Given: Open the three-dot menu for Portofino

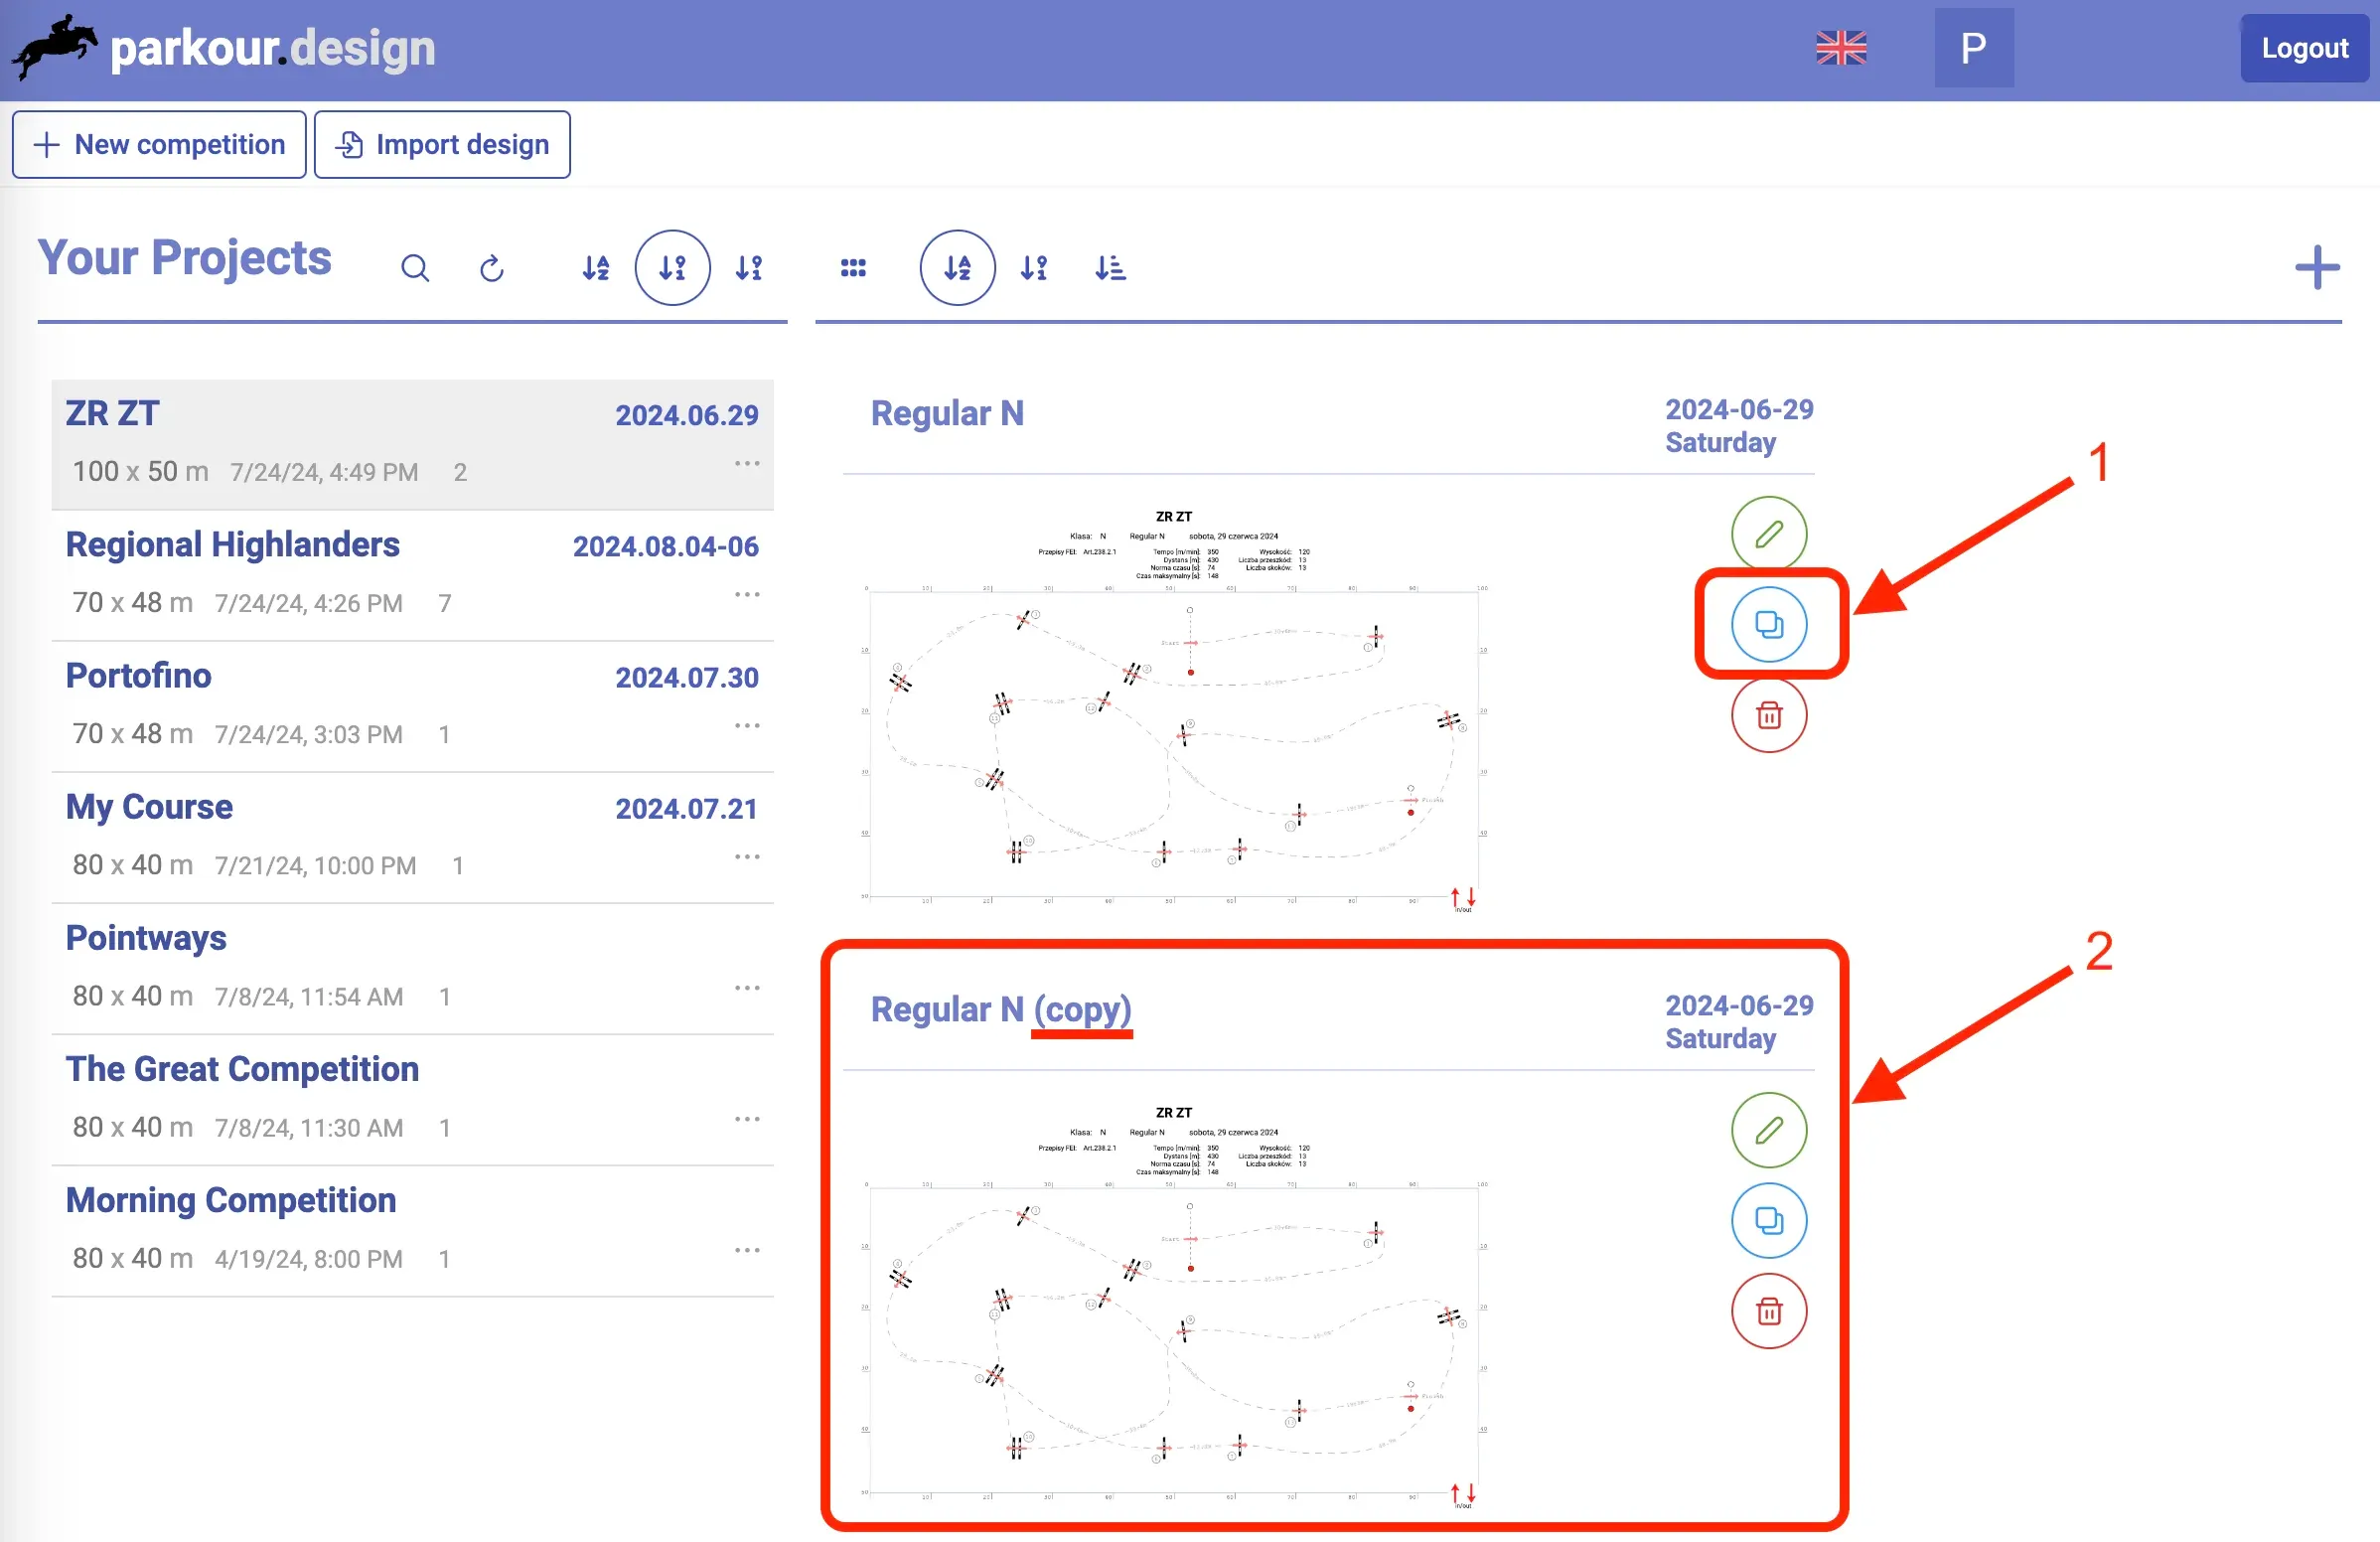Looking at the screenshot, I should coord(747,725).
